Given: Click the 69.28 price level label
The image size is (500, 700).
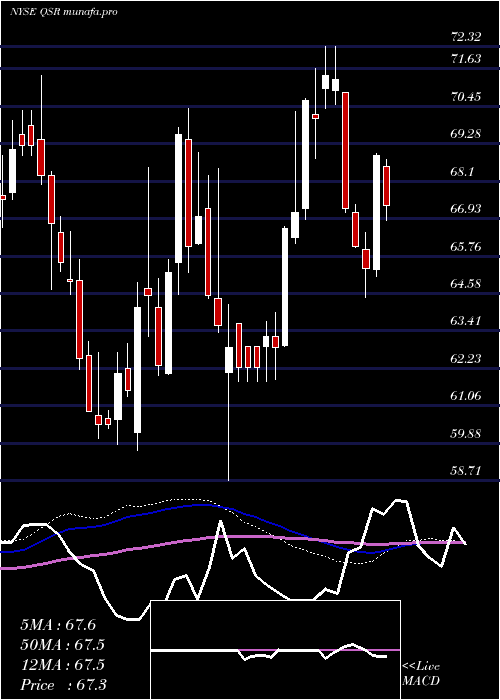Looking at the screenshot, I should coord(466,133).
